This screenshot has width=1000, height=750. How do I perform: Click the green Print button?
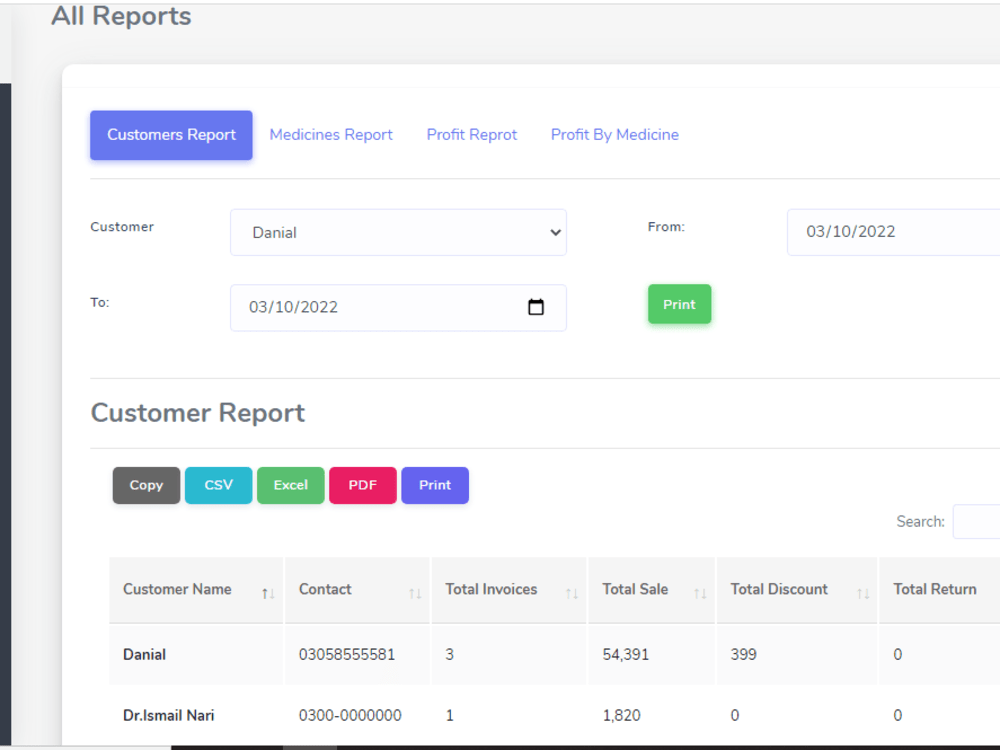(x=679, y=304)
